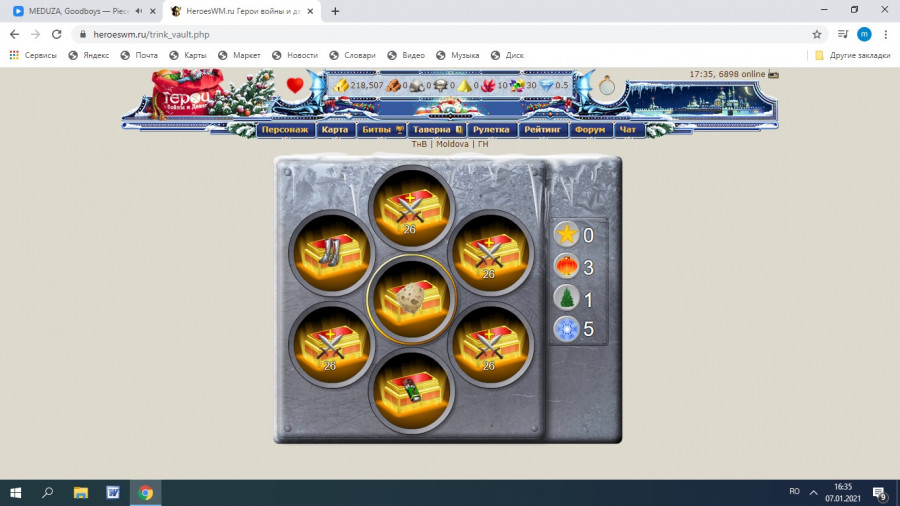Click the wood resource icon

393,85
